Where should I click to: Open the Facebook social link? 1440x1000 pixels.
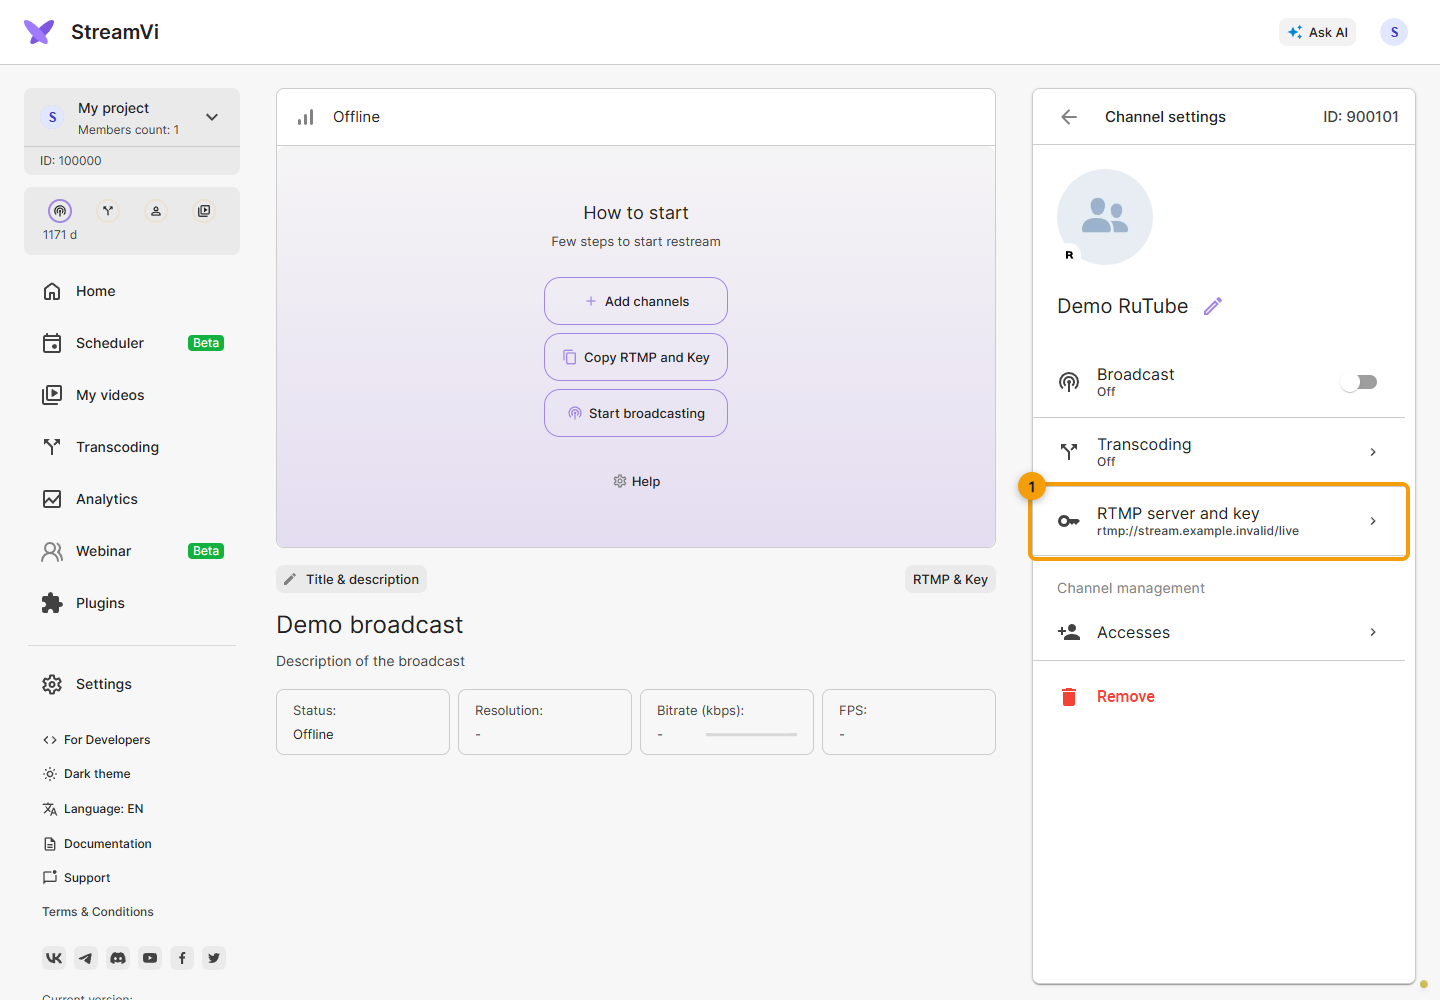(182, 958)
